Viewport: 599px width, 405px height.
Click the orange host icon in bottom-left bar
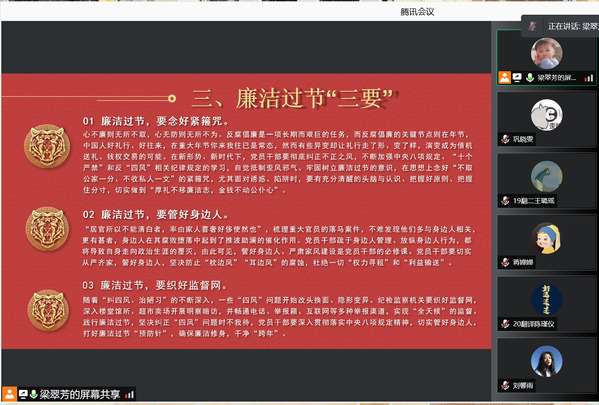(10, 394)
